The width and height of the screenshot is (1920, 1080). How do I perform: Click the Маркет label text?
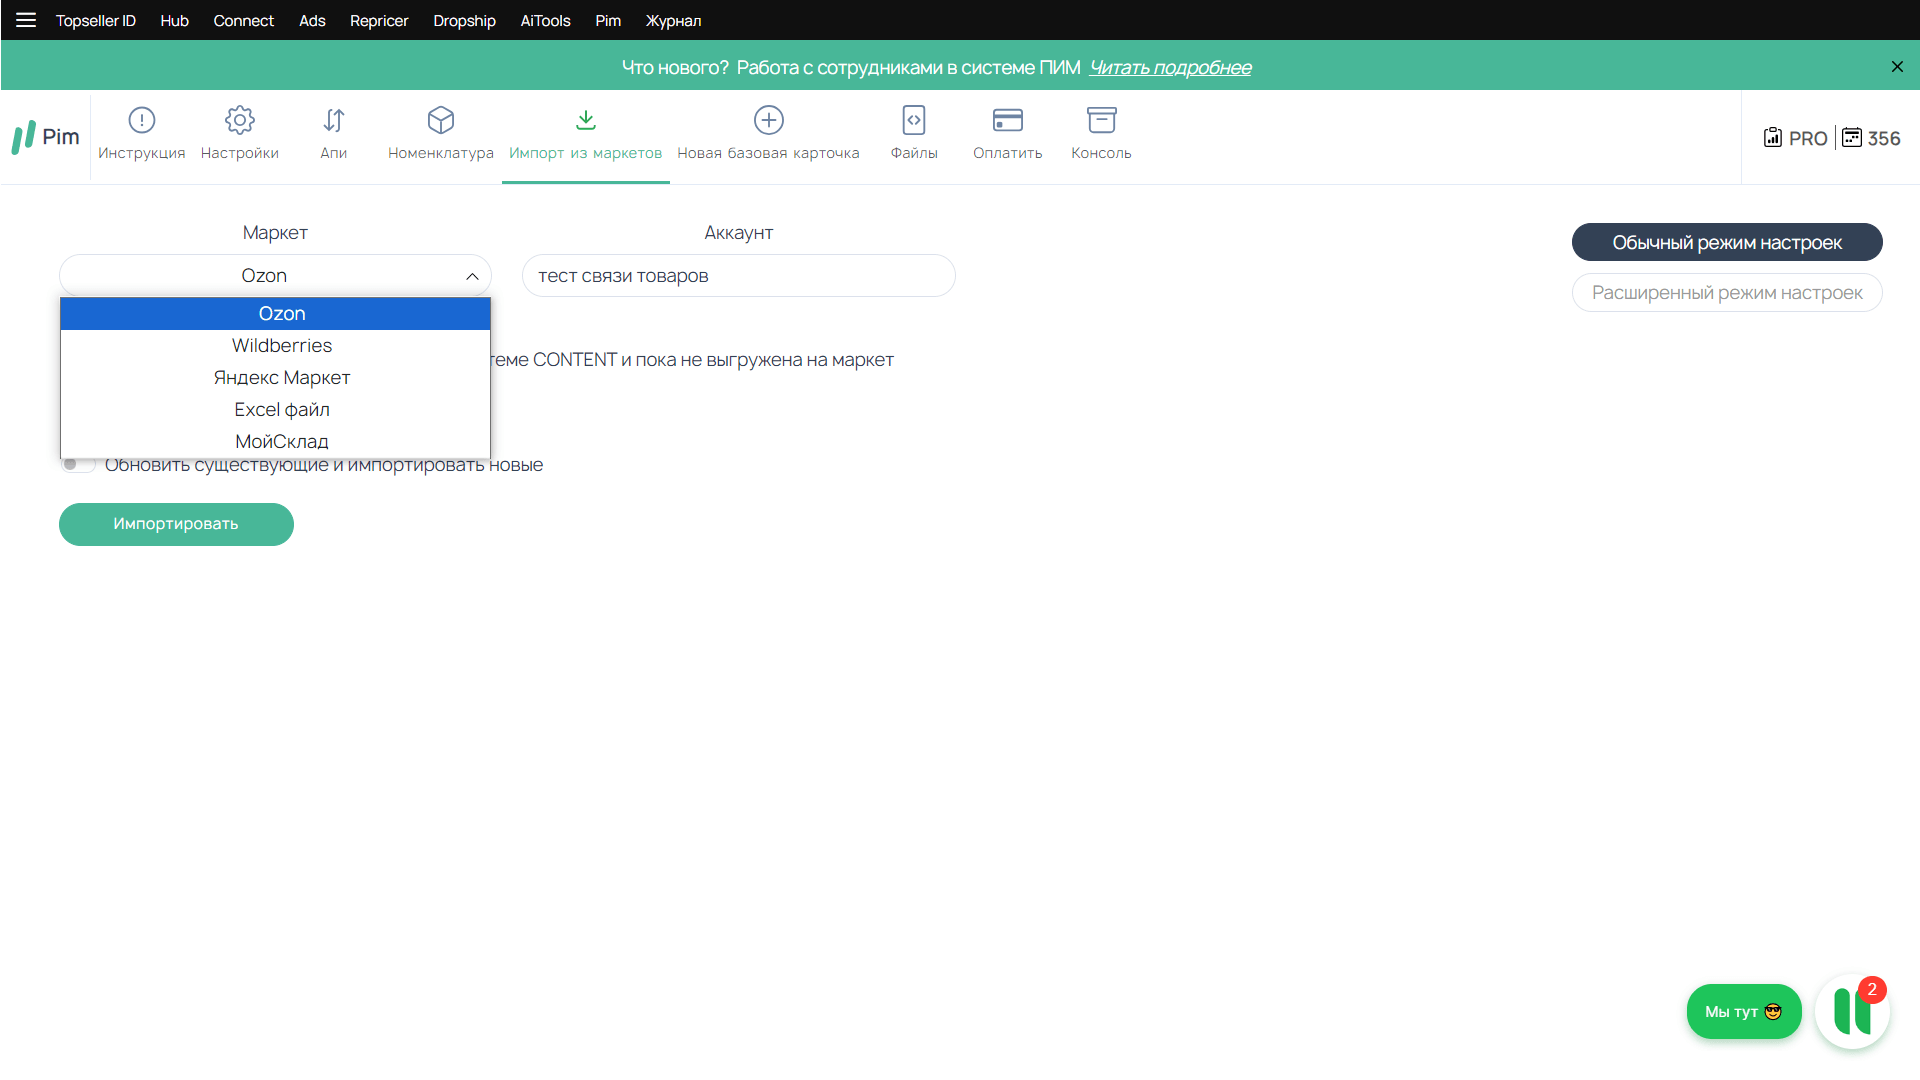pyautogui.click(x=275, y=232)
